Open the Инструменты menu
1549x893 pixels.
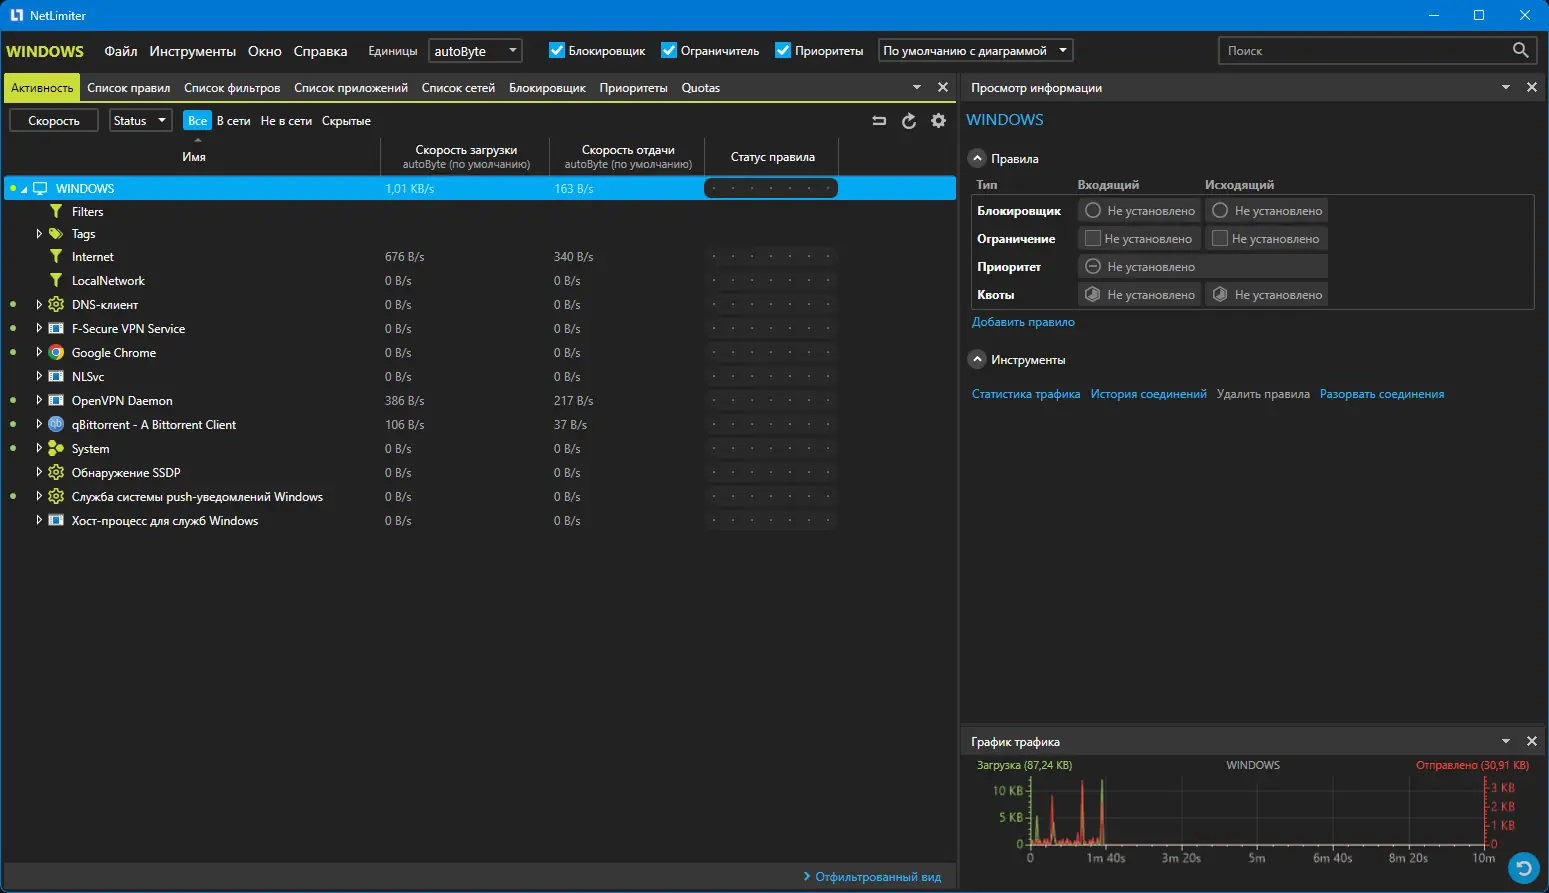(x=192, y=51)
